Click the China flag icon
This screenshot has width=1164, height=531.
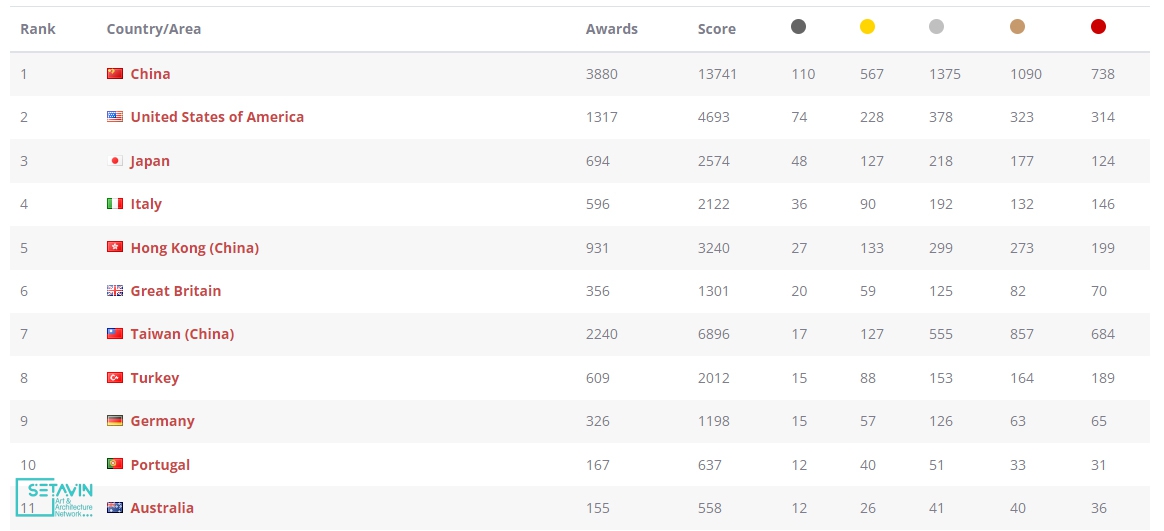(x=115, y=74)
